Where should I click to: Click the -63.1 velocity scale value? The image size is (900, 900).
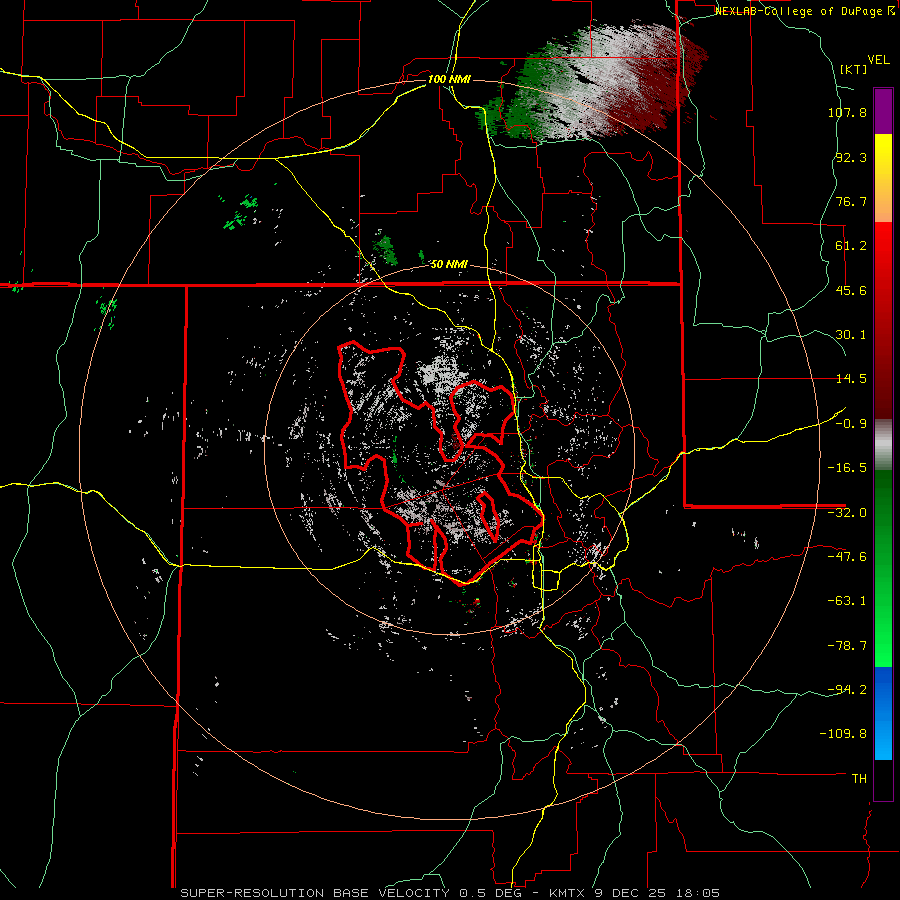pyautogui.click(x=847, y=601)
